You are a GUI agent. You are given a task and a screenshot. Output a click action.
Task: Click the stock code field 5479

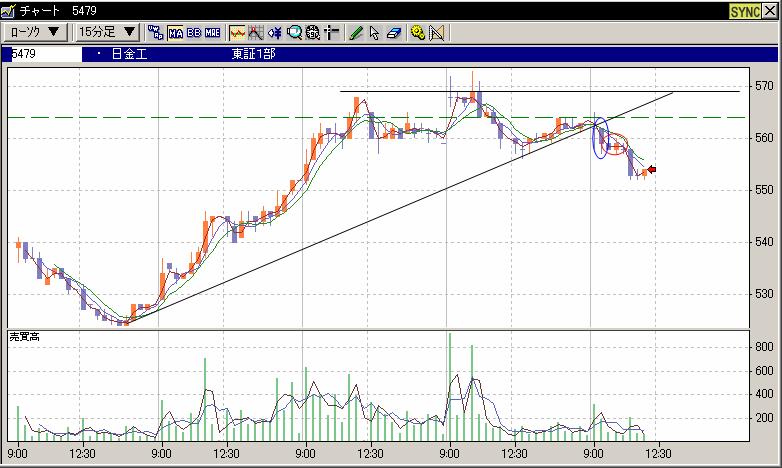pyautogui.click(x=42, y=54)
